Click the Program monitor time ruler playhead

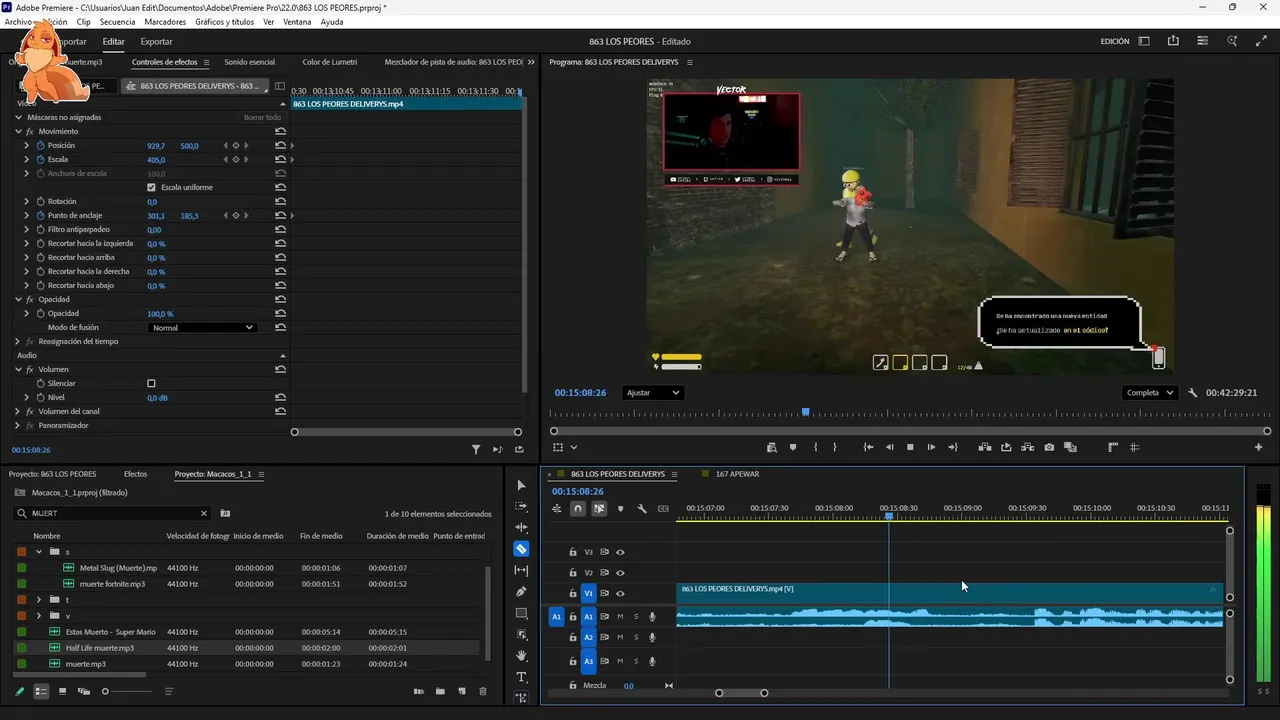[805, 412]
